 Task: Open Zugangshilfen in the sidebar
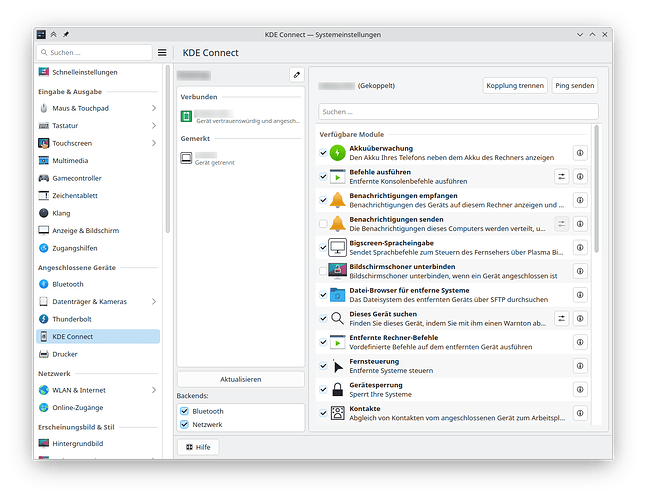(x=98, y=248)
